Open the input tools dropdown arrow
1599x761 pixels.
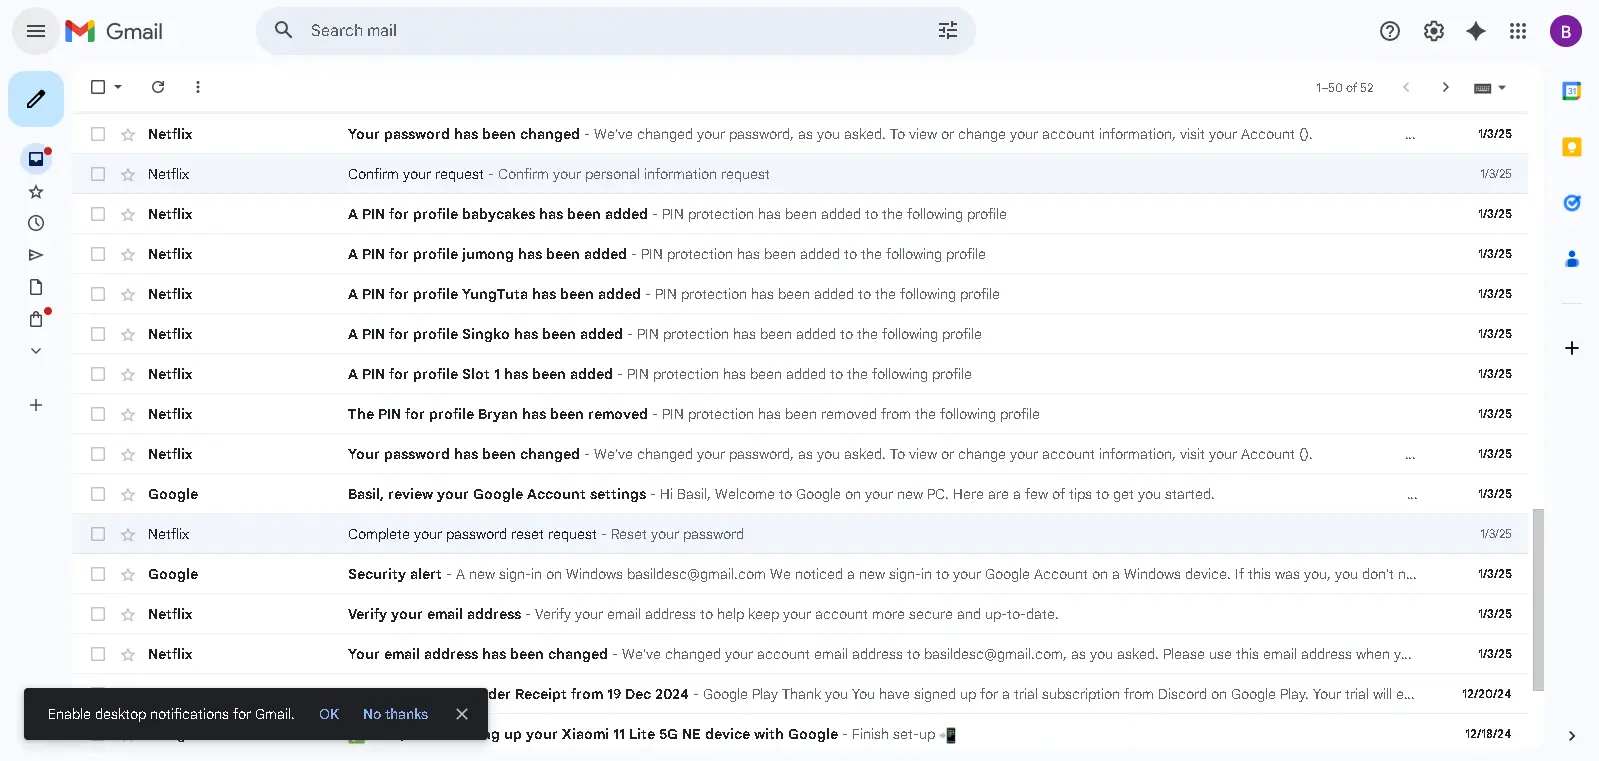click(1502, 88)
